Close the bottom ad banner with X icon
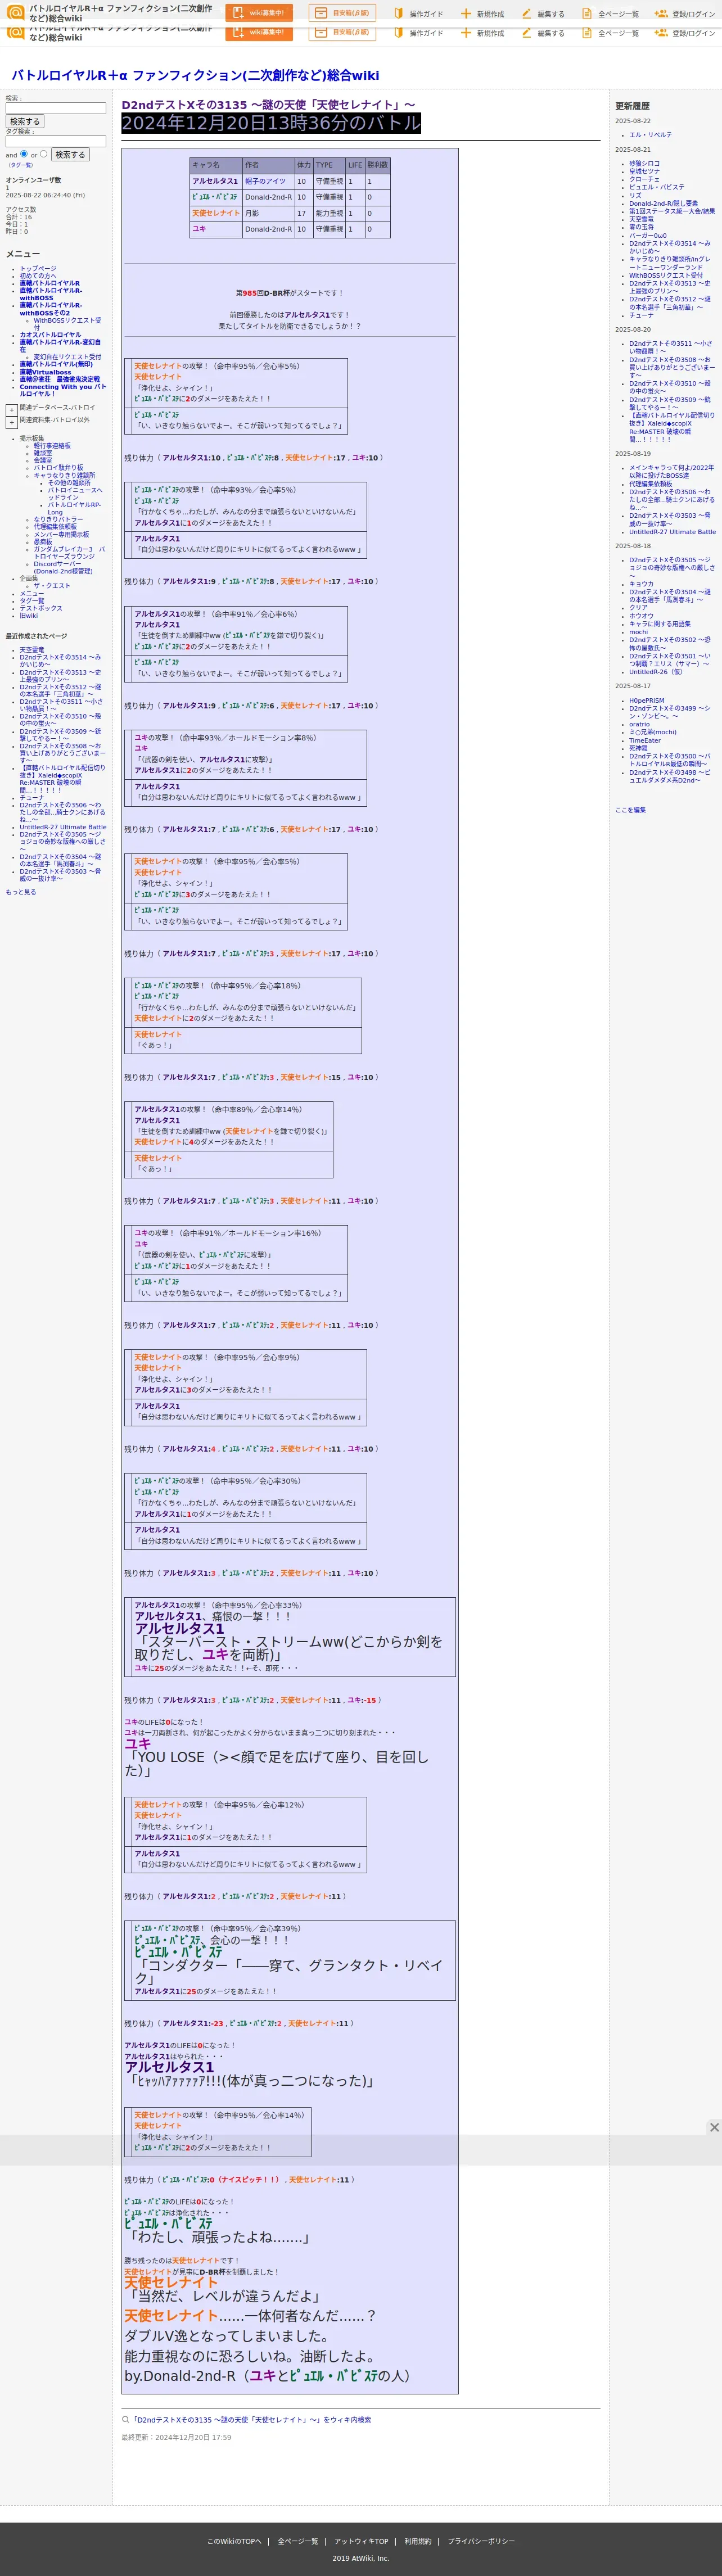The height and width of the screenshot is (2576, 722). click(x=714, y=2127)
